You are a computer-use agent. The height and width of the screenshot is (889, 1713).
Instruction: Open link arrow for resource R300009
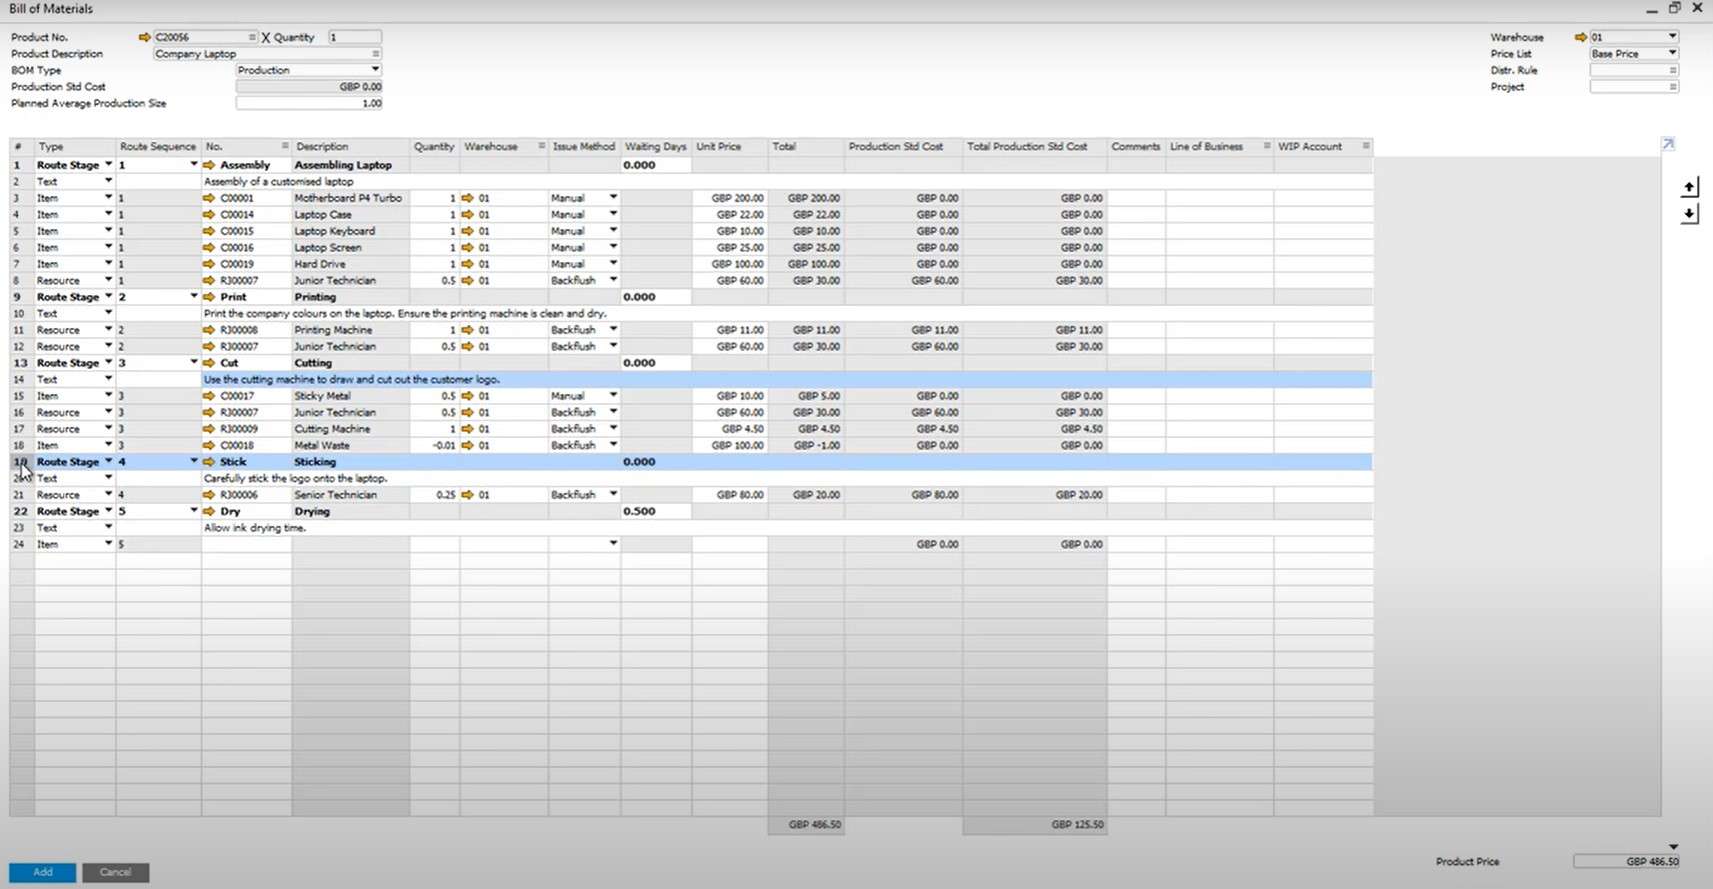(x=209, y=429)
